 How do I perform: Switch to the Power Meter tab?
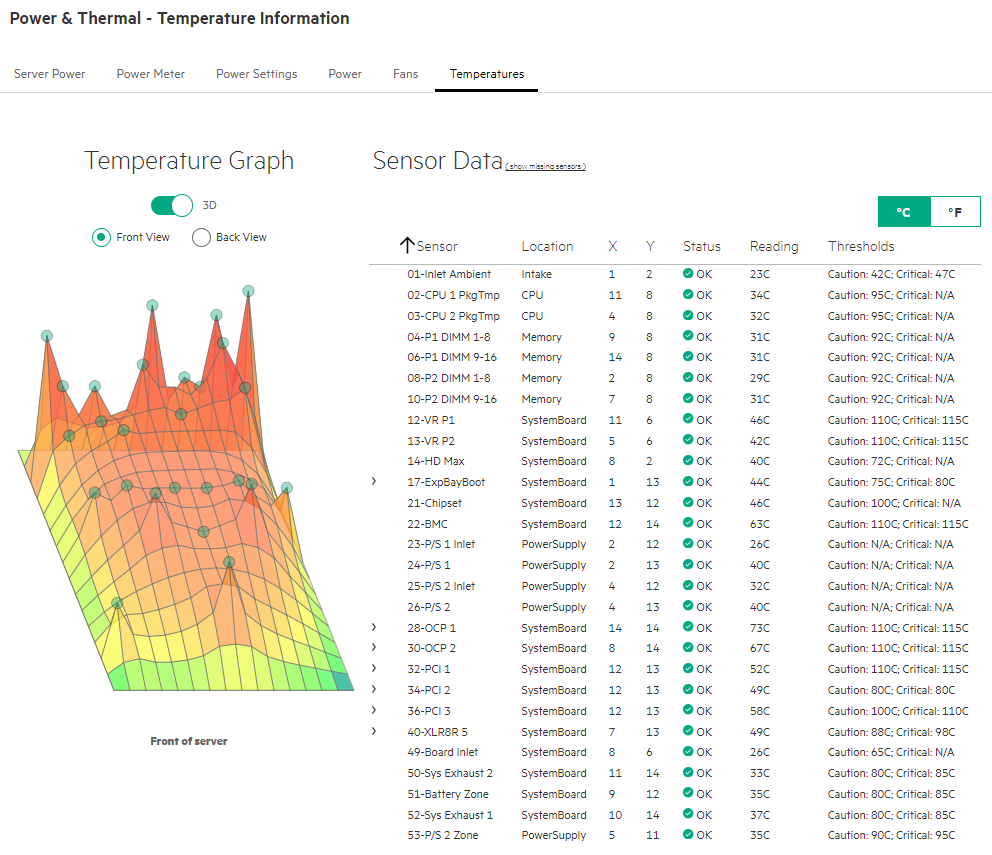[151, 74]
